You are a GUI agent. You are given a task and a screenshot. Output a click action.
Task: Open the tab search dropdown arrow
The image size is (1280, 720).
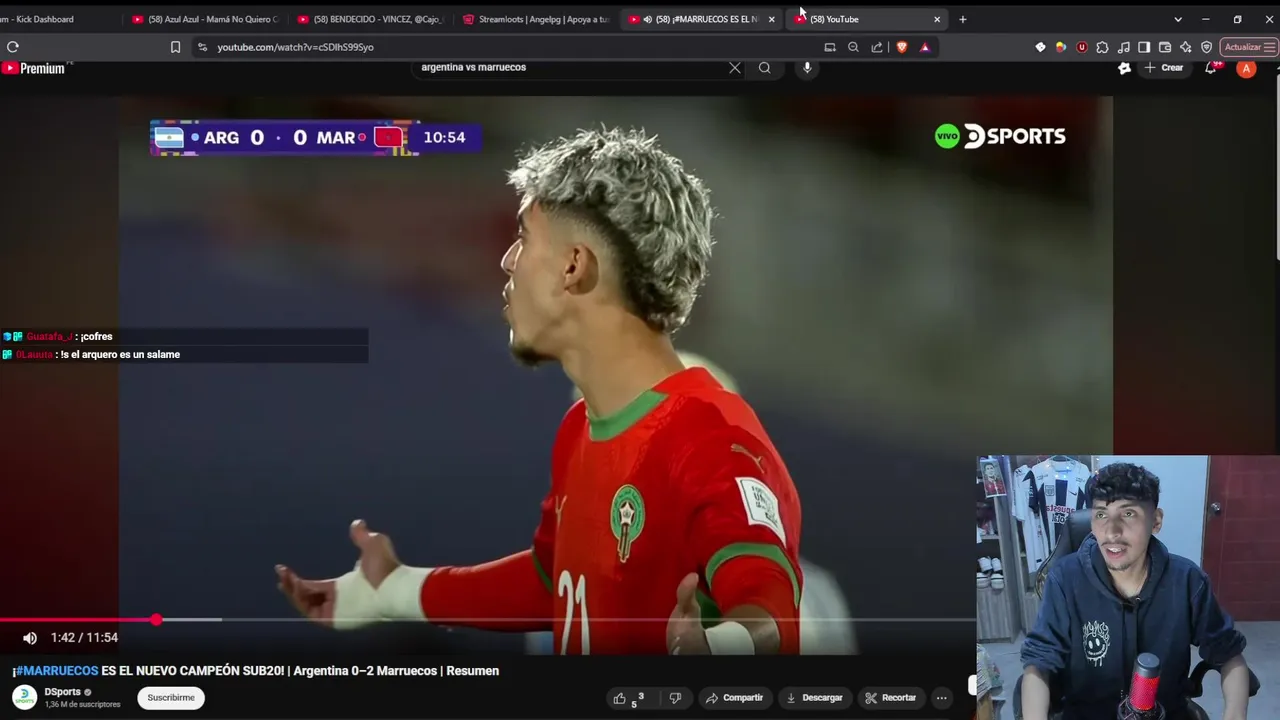point(1178,19)
